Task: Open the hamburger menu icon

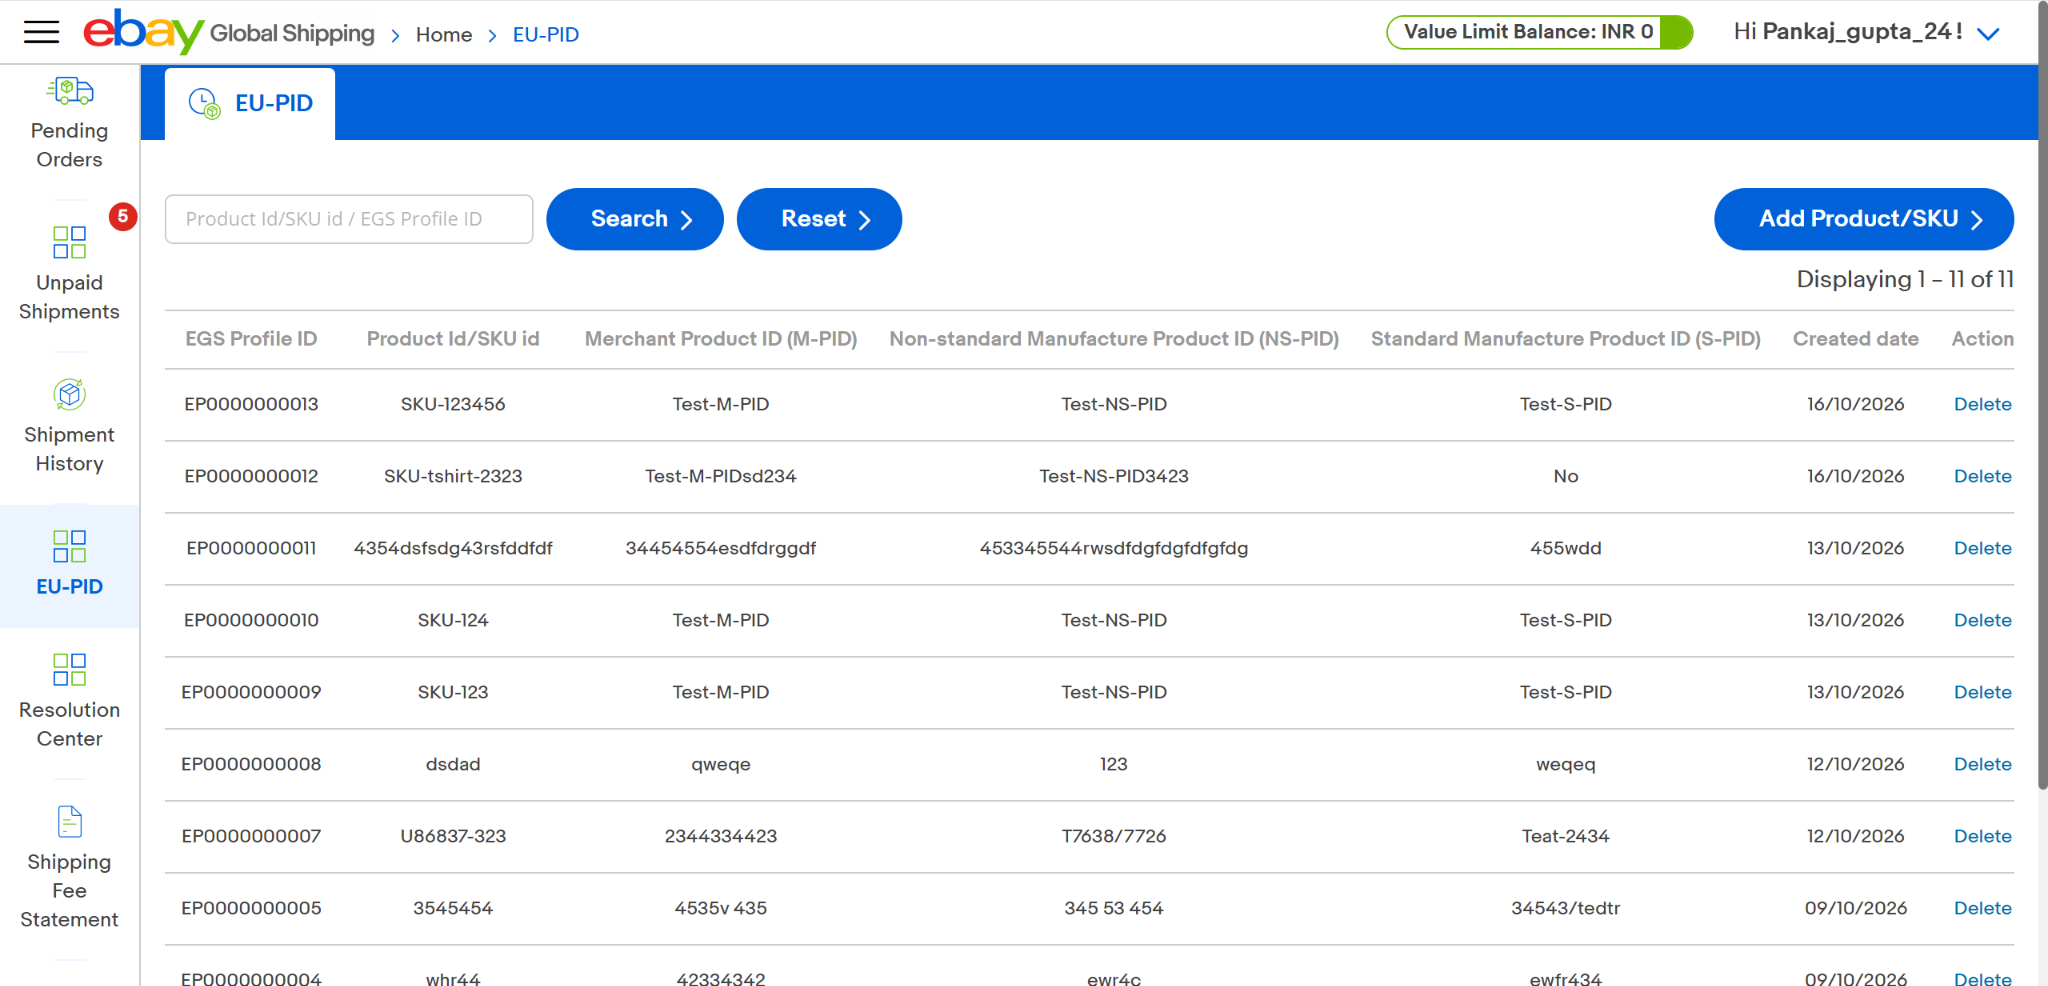Action: click(x=41, y=32)
